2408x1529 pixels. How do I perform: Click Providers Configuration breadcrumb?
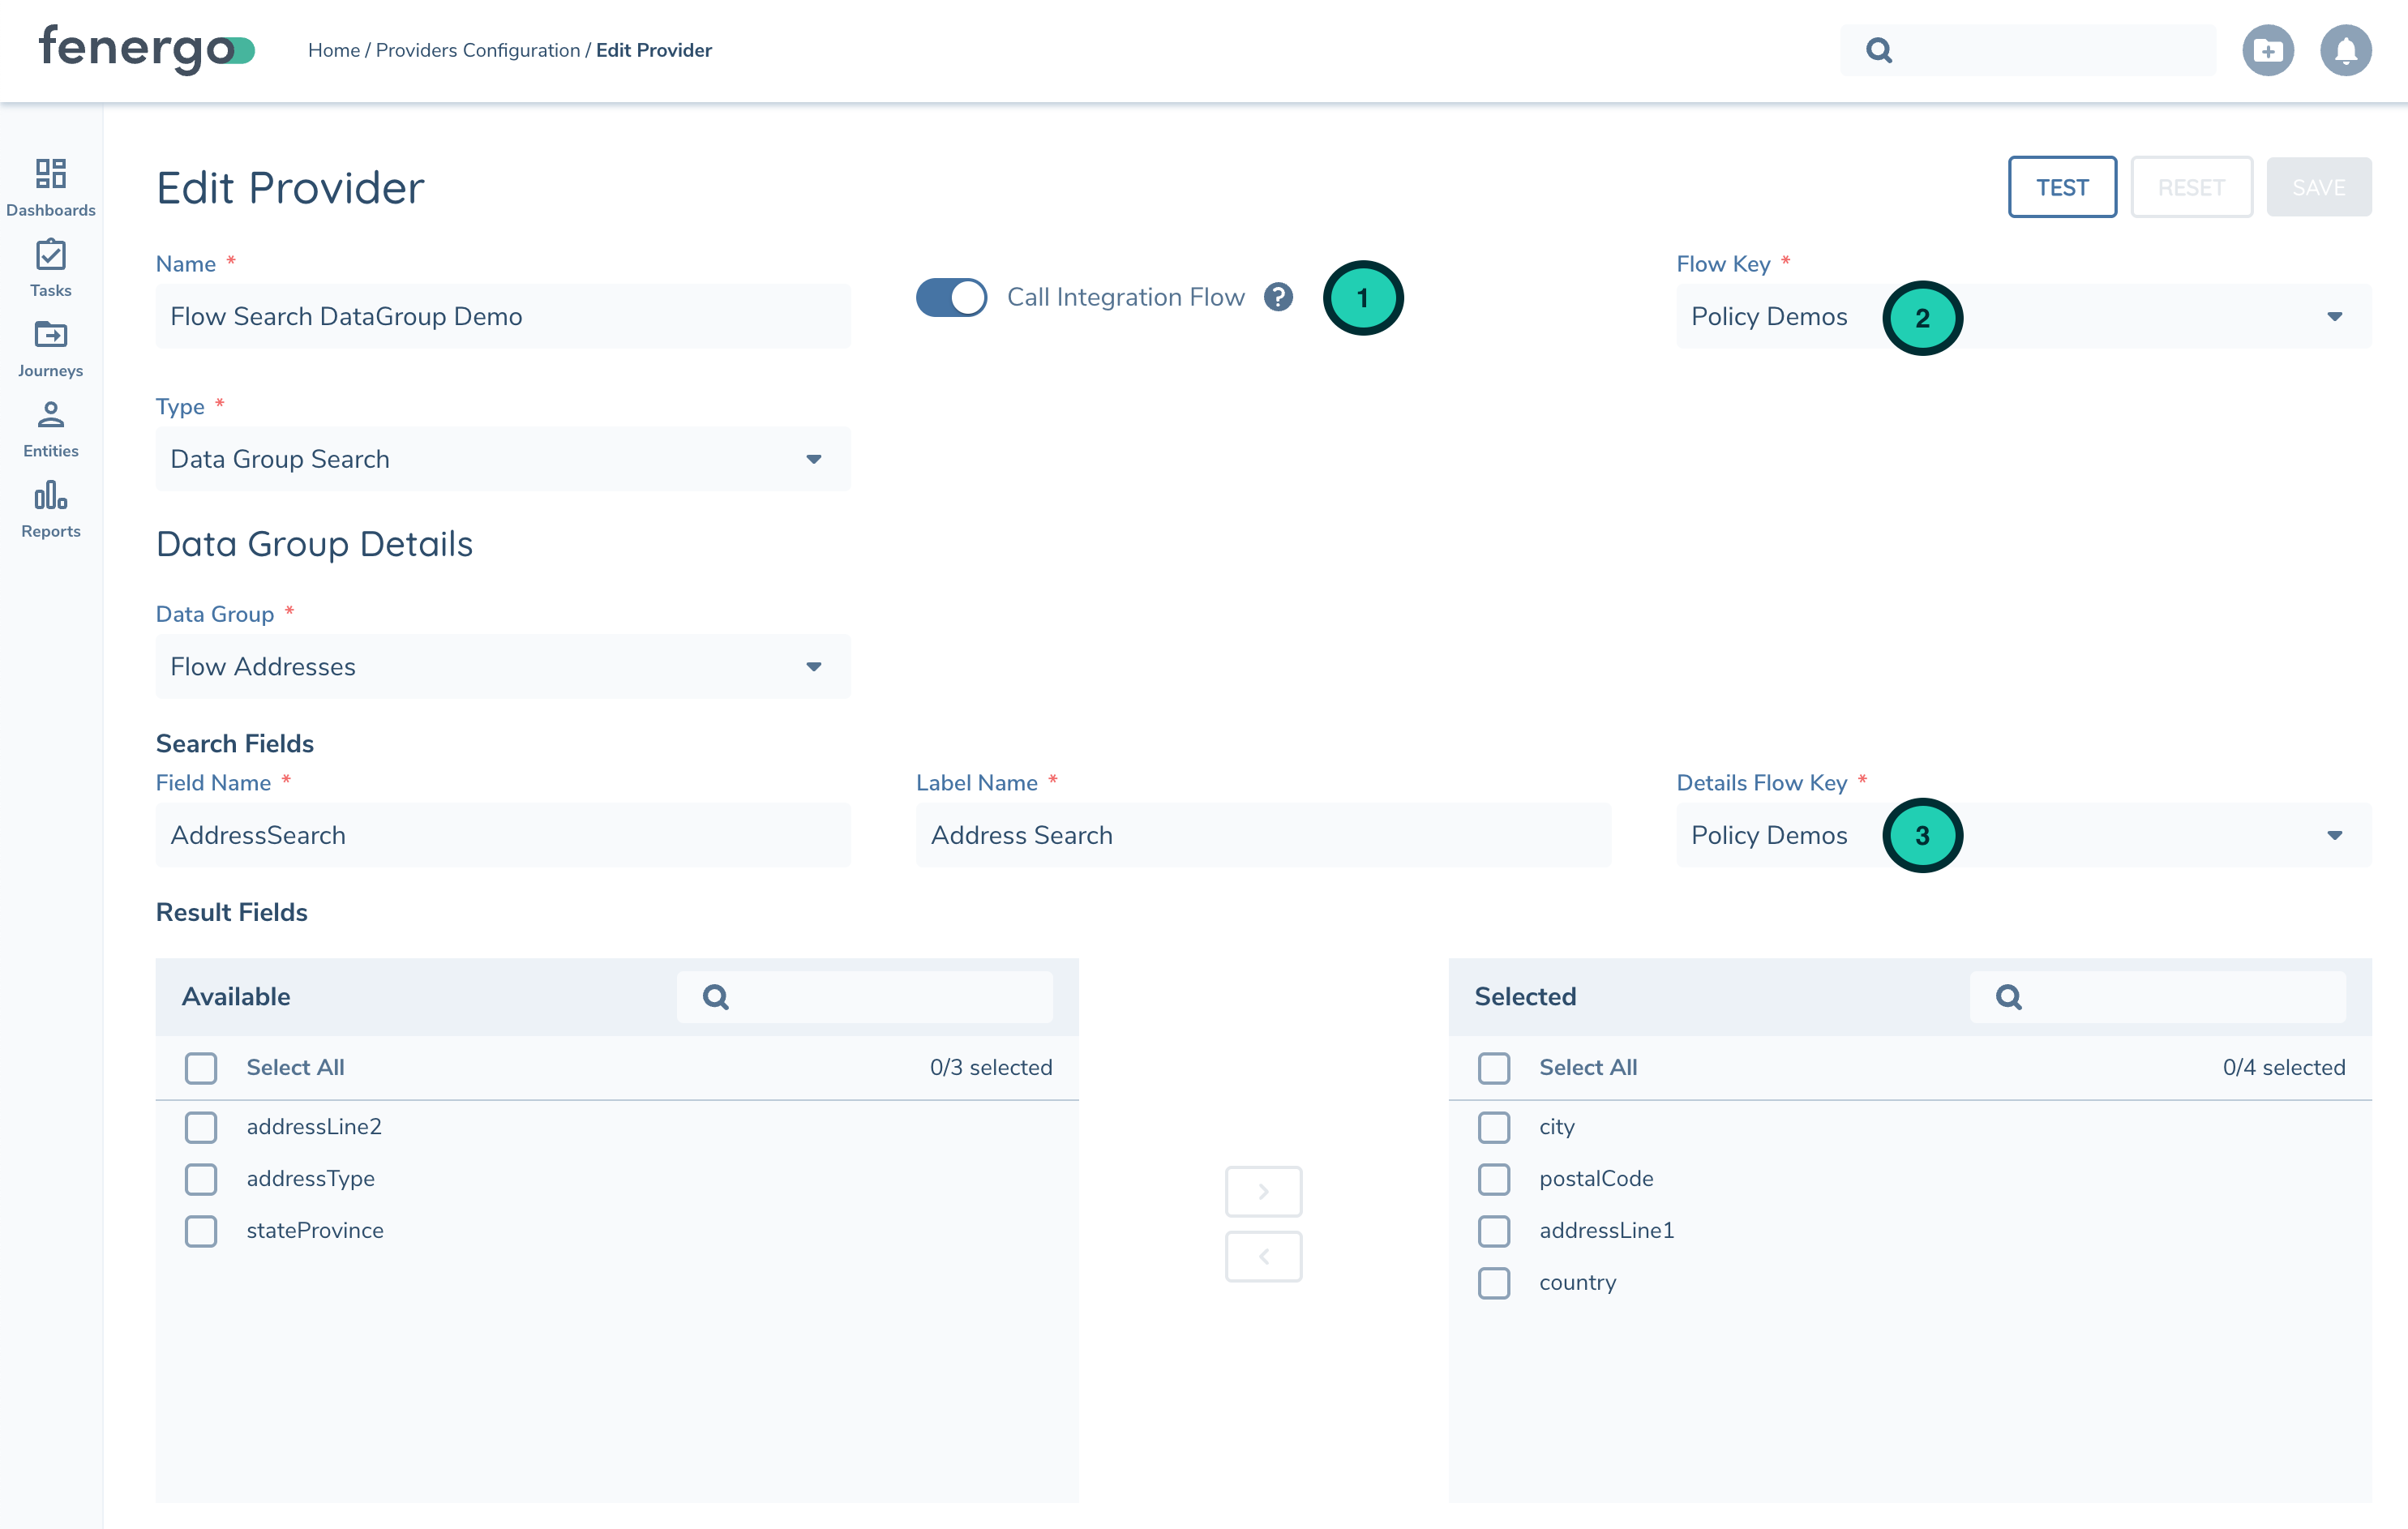[x=477, y=50]
